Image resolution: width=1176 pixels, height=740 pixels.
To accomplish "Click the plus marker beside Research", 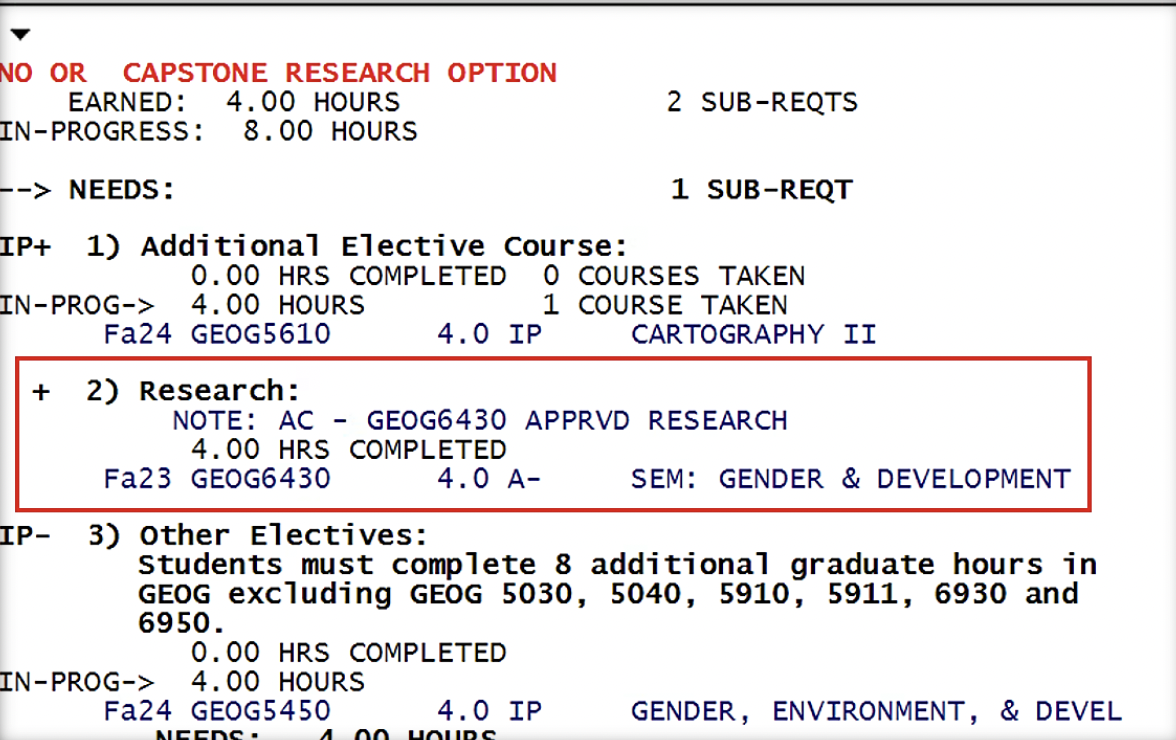I will [x=41, y=392].
